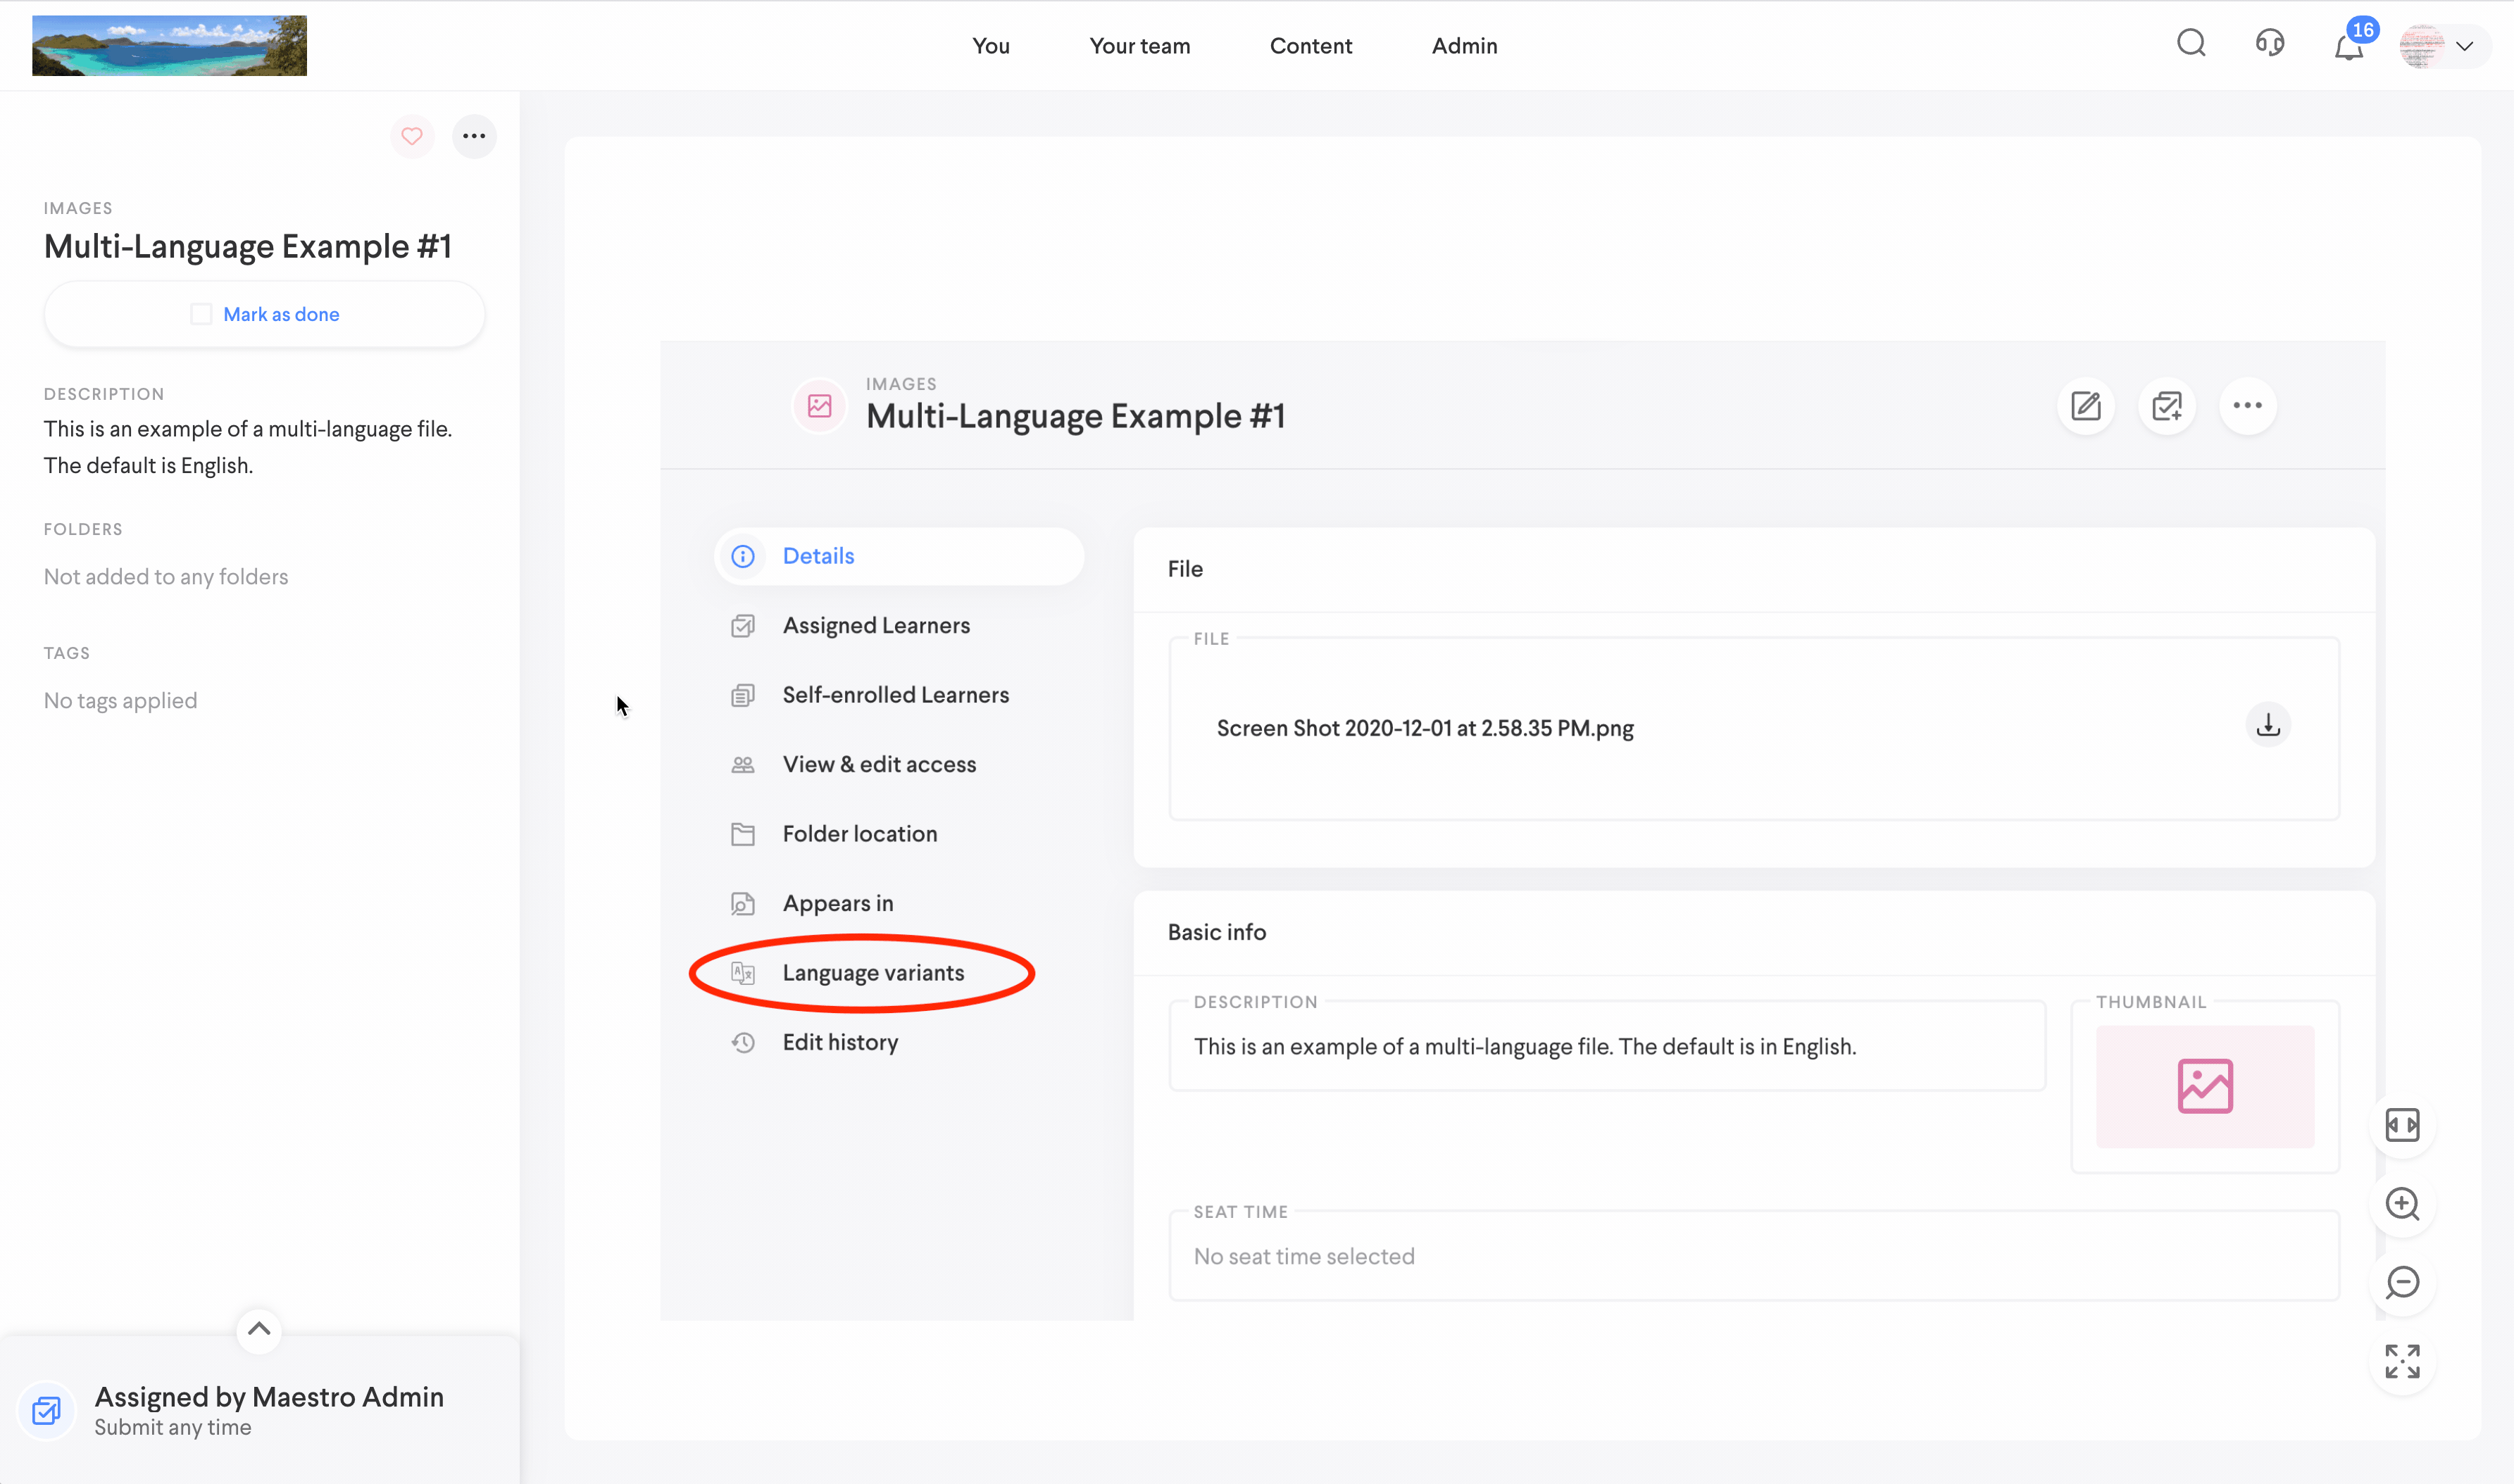The width and height of the screenshot is (2514, 1484).
Task: Click the heart favorite icon
Action: [x=412, y=136]
